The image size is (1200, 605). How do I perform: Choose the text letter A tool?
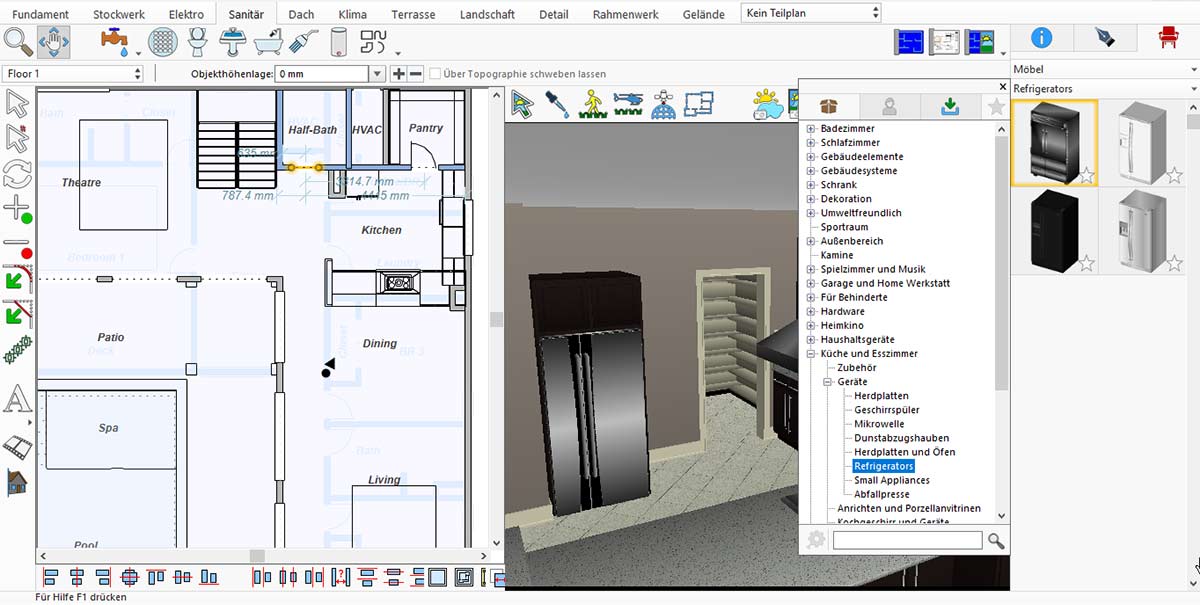click(x=17, y=399)
